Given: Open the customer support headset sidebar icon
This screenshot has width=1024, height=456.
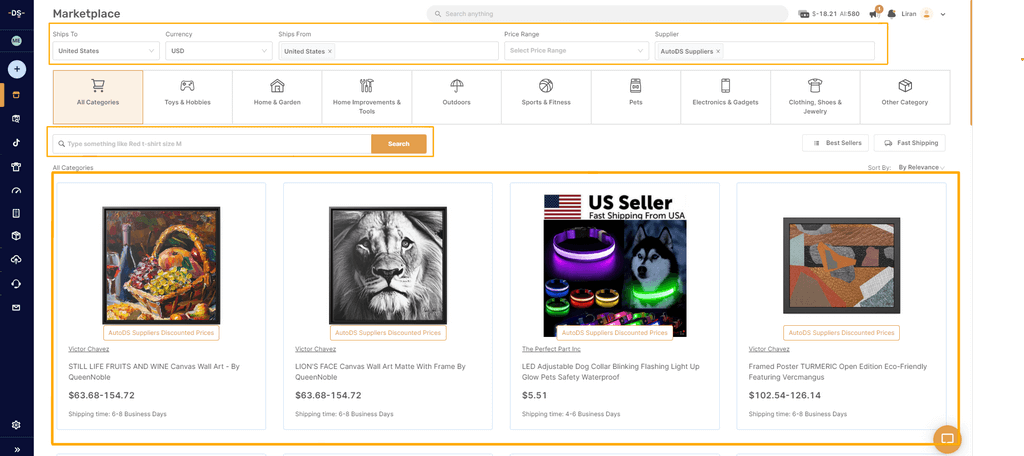Looking at the screenshot, I should (16, 284).
